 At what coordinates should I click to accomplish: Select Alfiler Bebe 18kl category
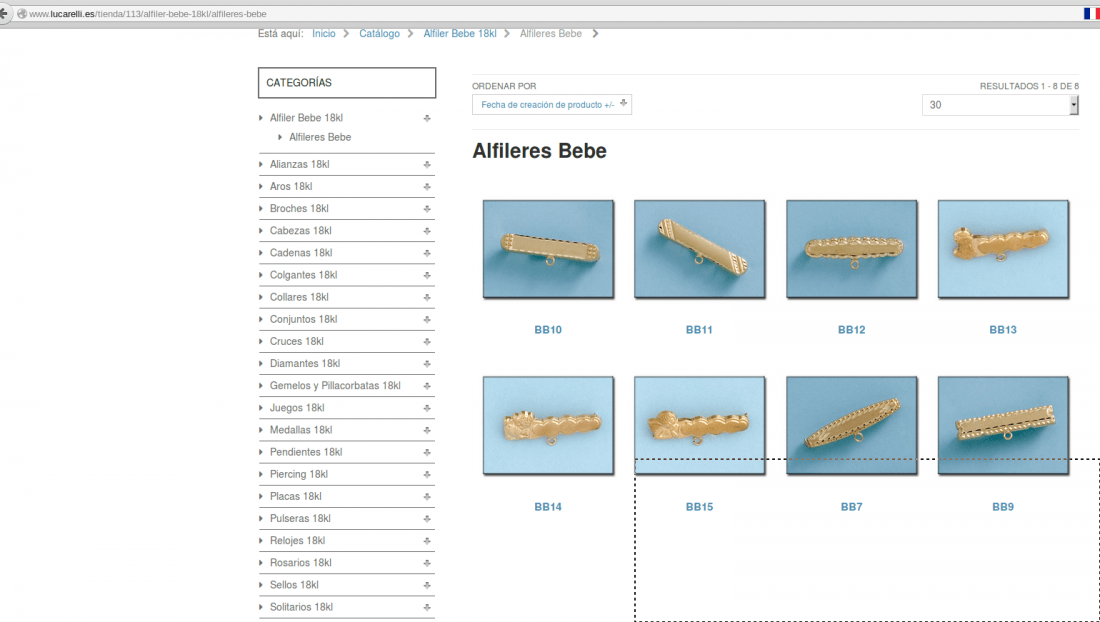306,118
